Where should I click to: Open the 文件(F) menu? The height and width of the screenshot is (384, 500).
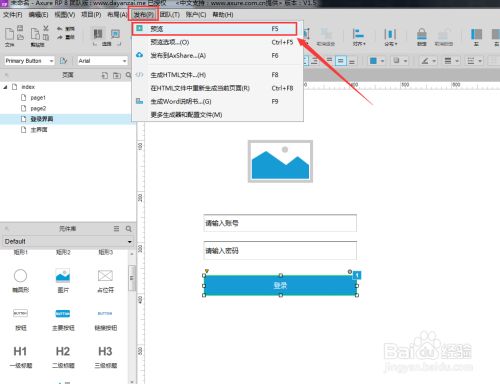pyautogui.click(x=13, y=15)
